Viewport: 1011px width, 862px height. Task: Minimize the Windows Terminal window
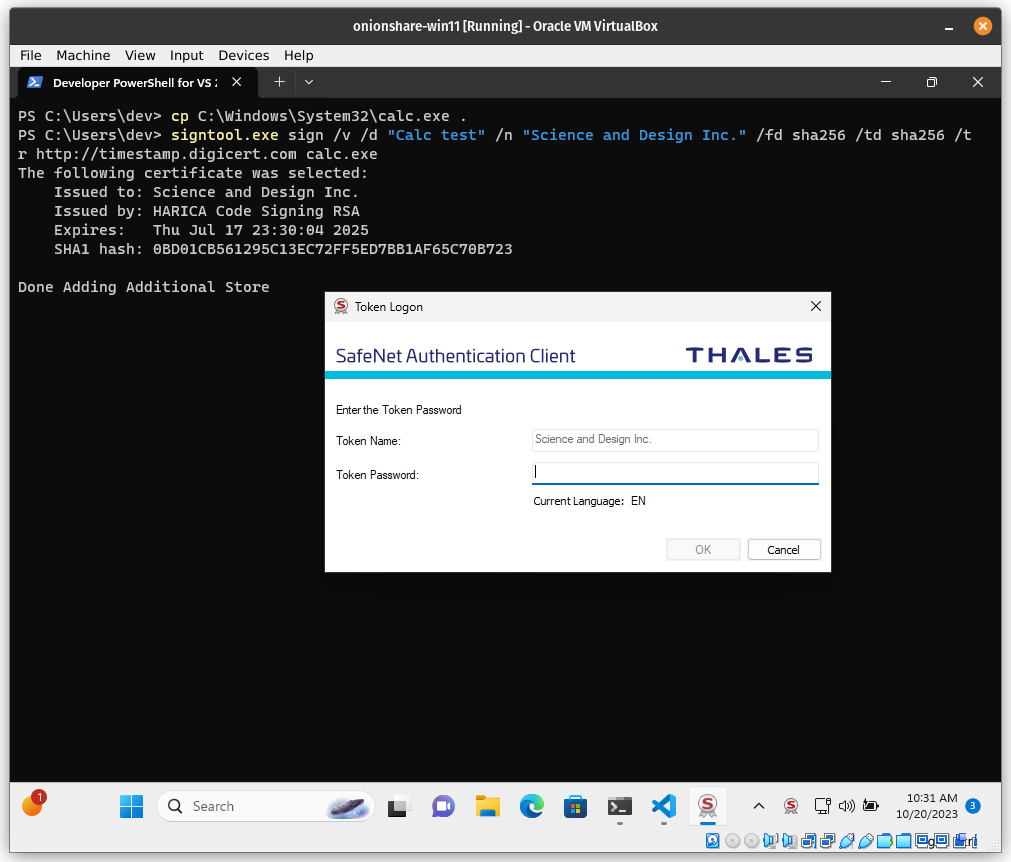[x=886, y=82]
